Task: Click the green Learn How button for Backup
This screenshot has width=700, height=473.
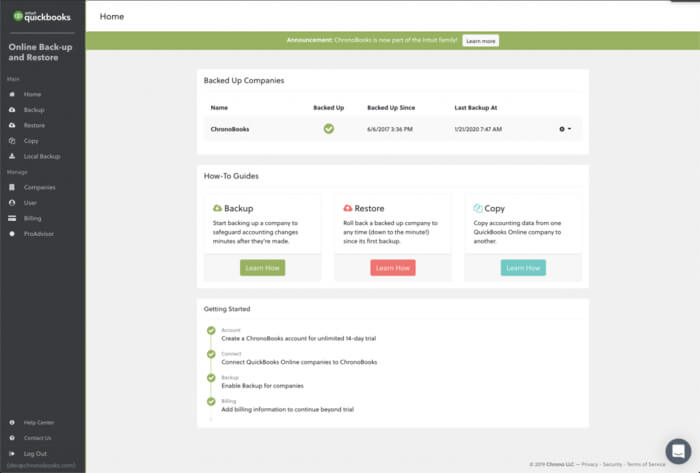Action: point(262,268)
